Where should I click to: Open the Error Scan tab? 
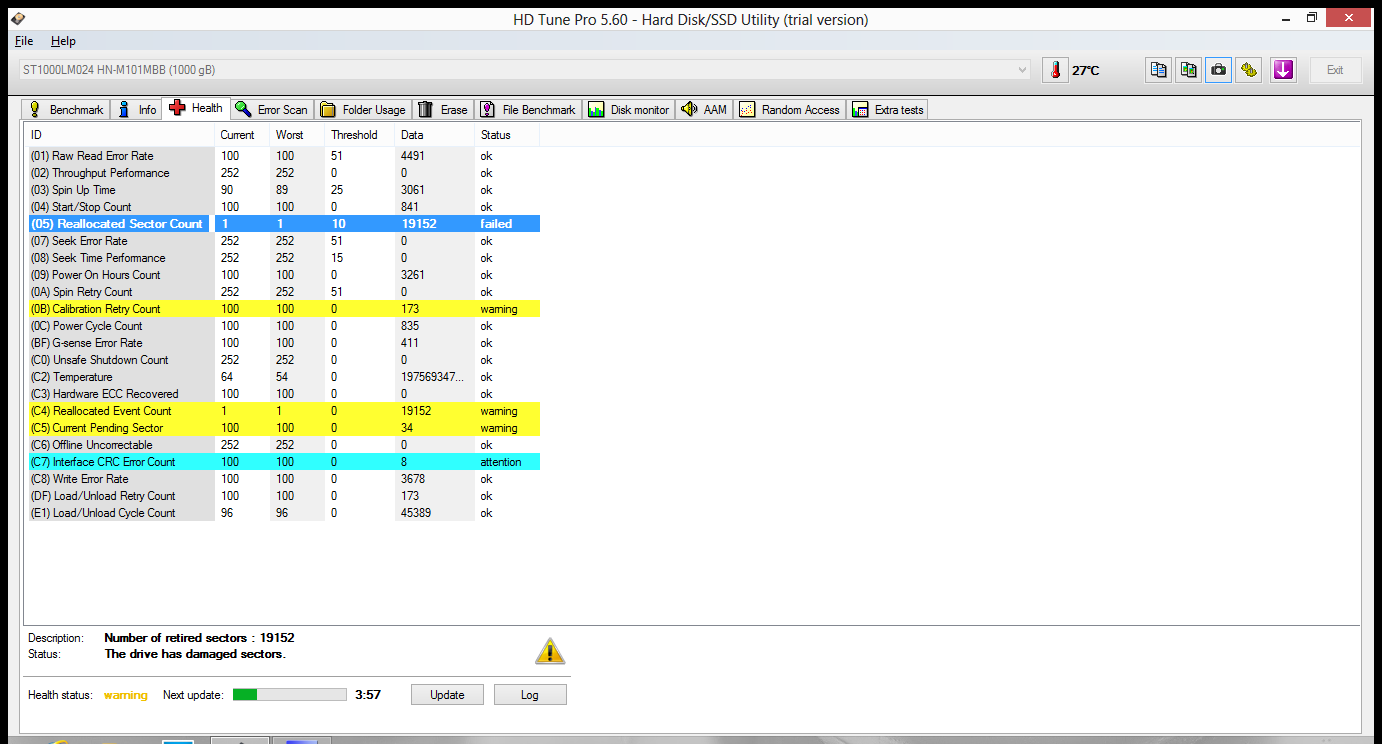[x=272, y=109]
